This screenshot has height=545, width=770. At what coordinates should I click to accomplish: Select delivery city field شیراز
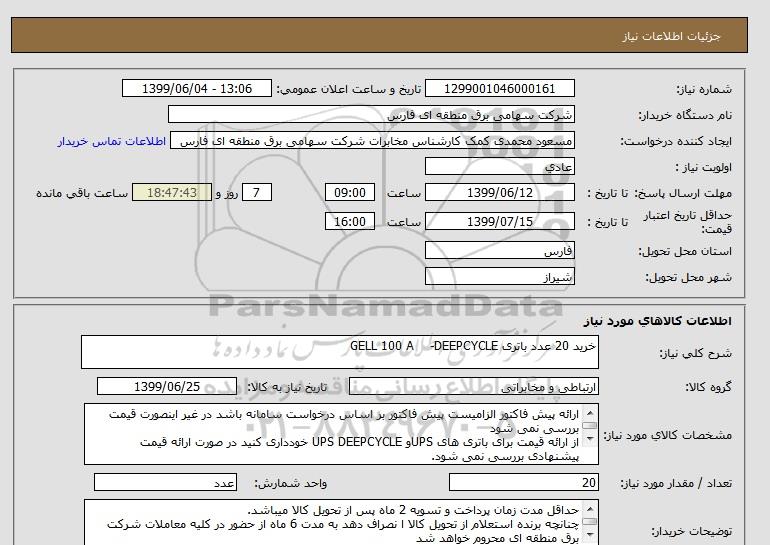(499, 276)
